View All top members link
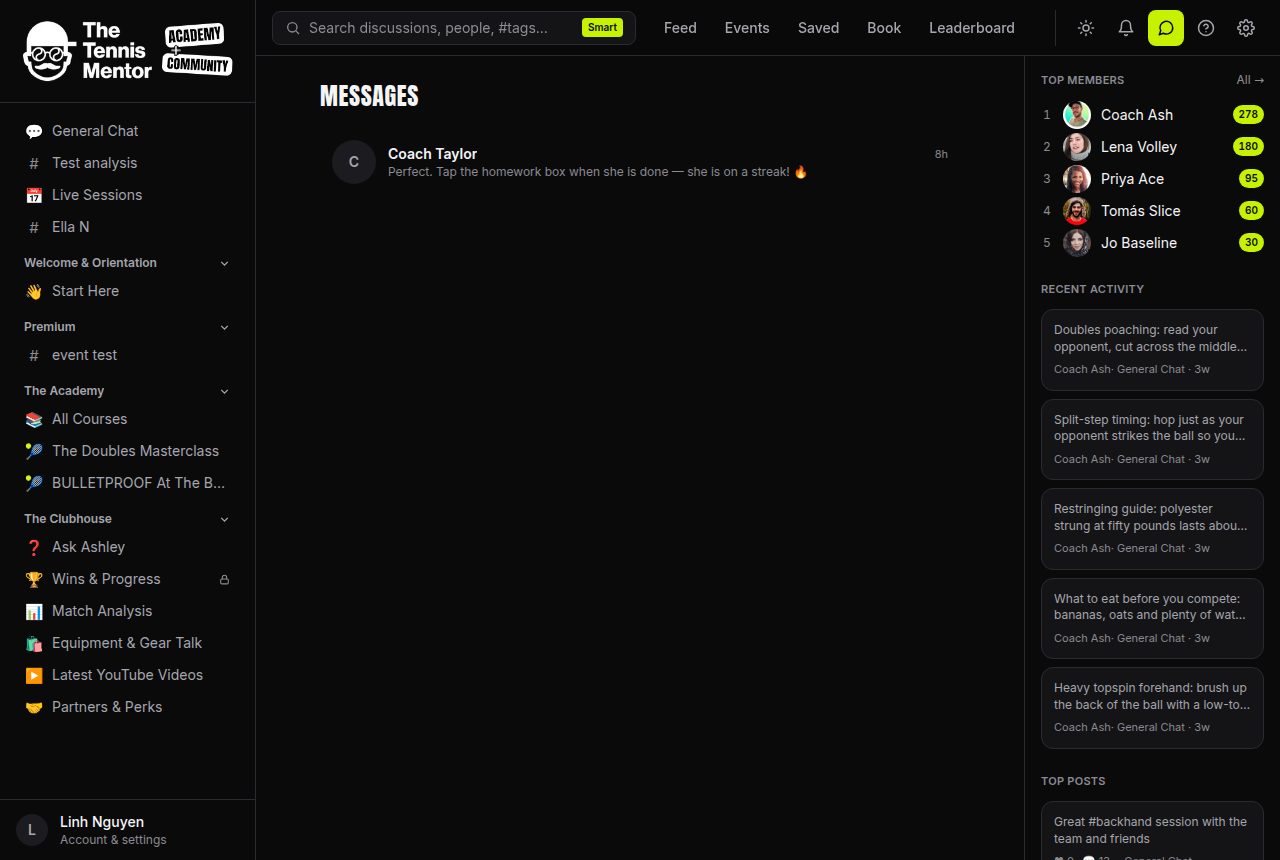The height and width of the screenshot is (860, 1280). click(x=1250, y=80)
